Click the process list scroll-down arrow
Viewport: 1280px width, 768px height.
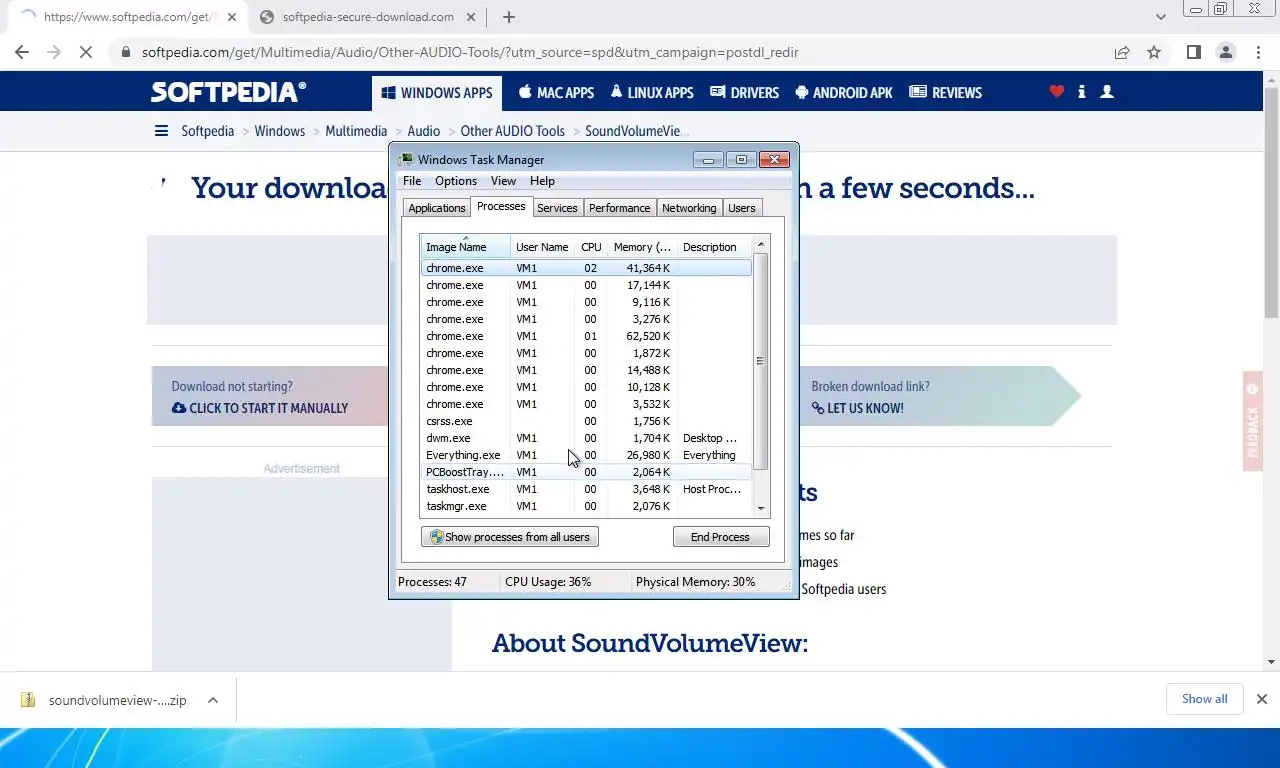[760, 508]
